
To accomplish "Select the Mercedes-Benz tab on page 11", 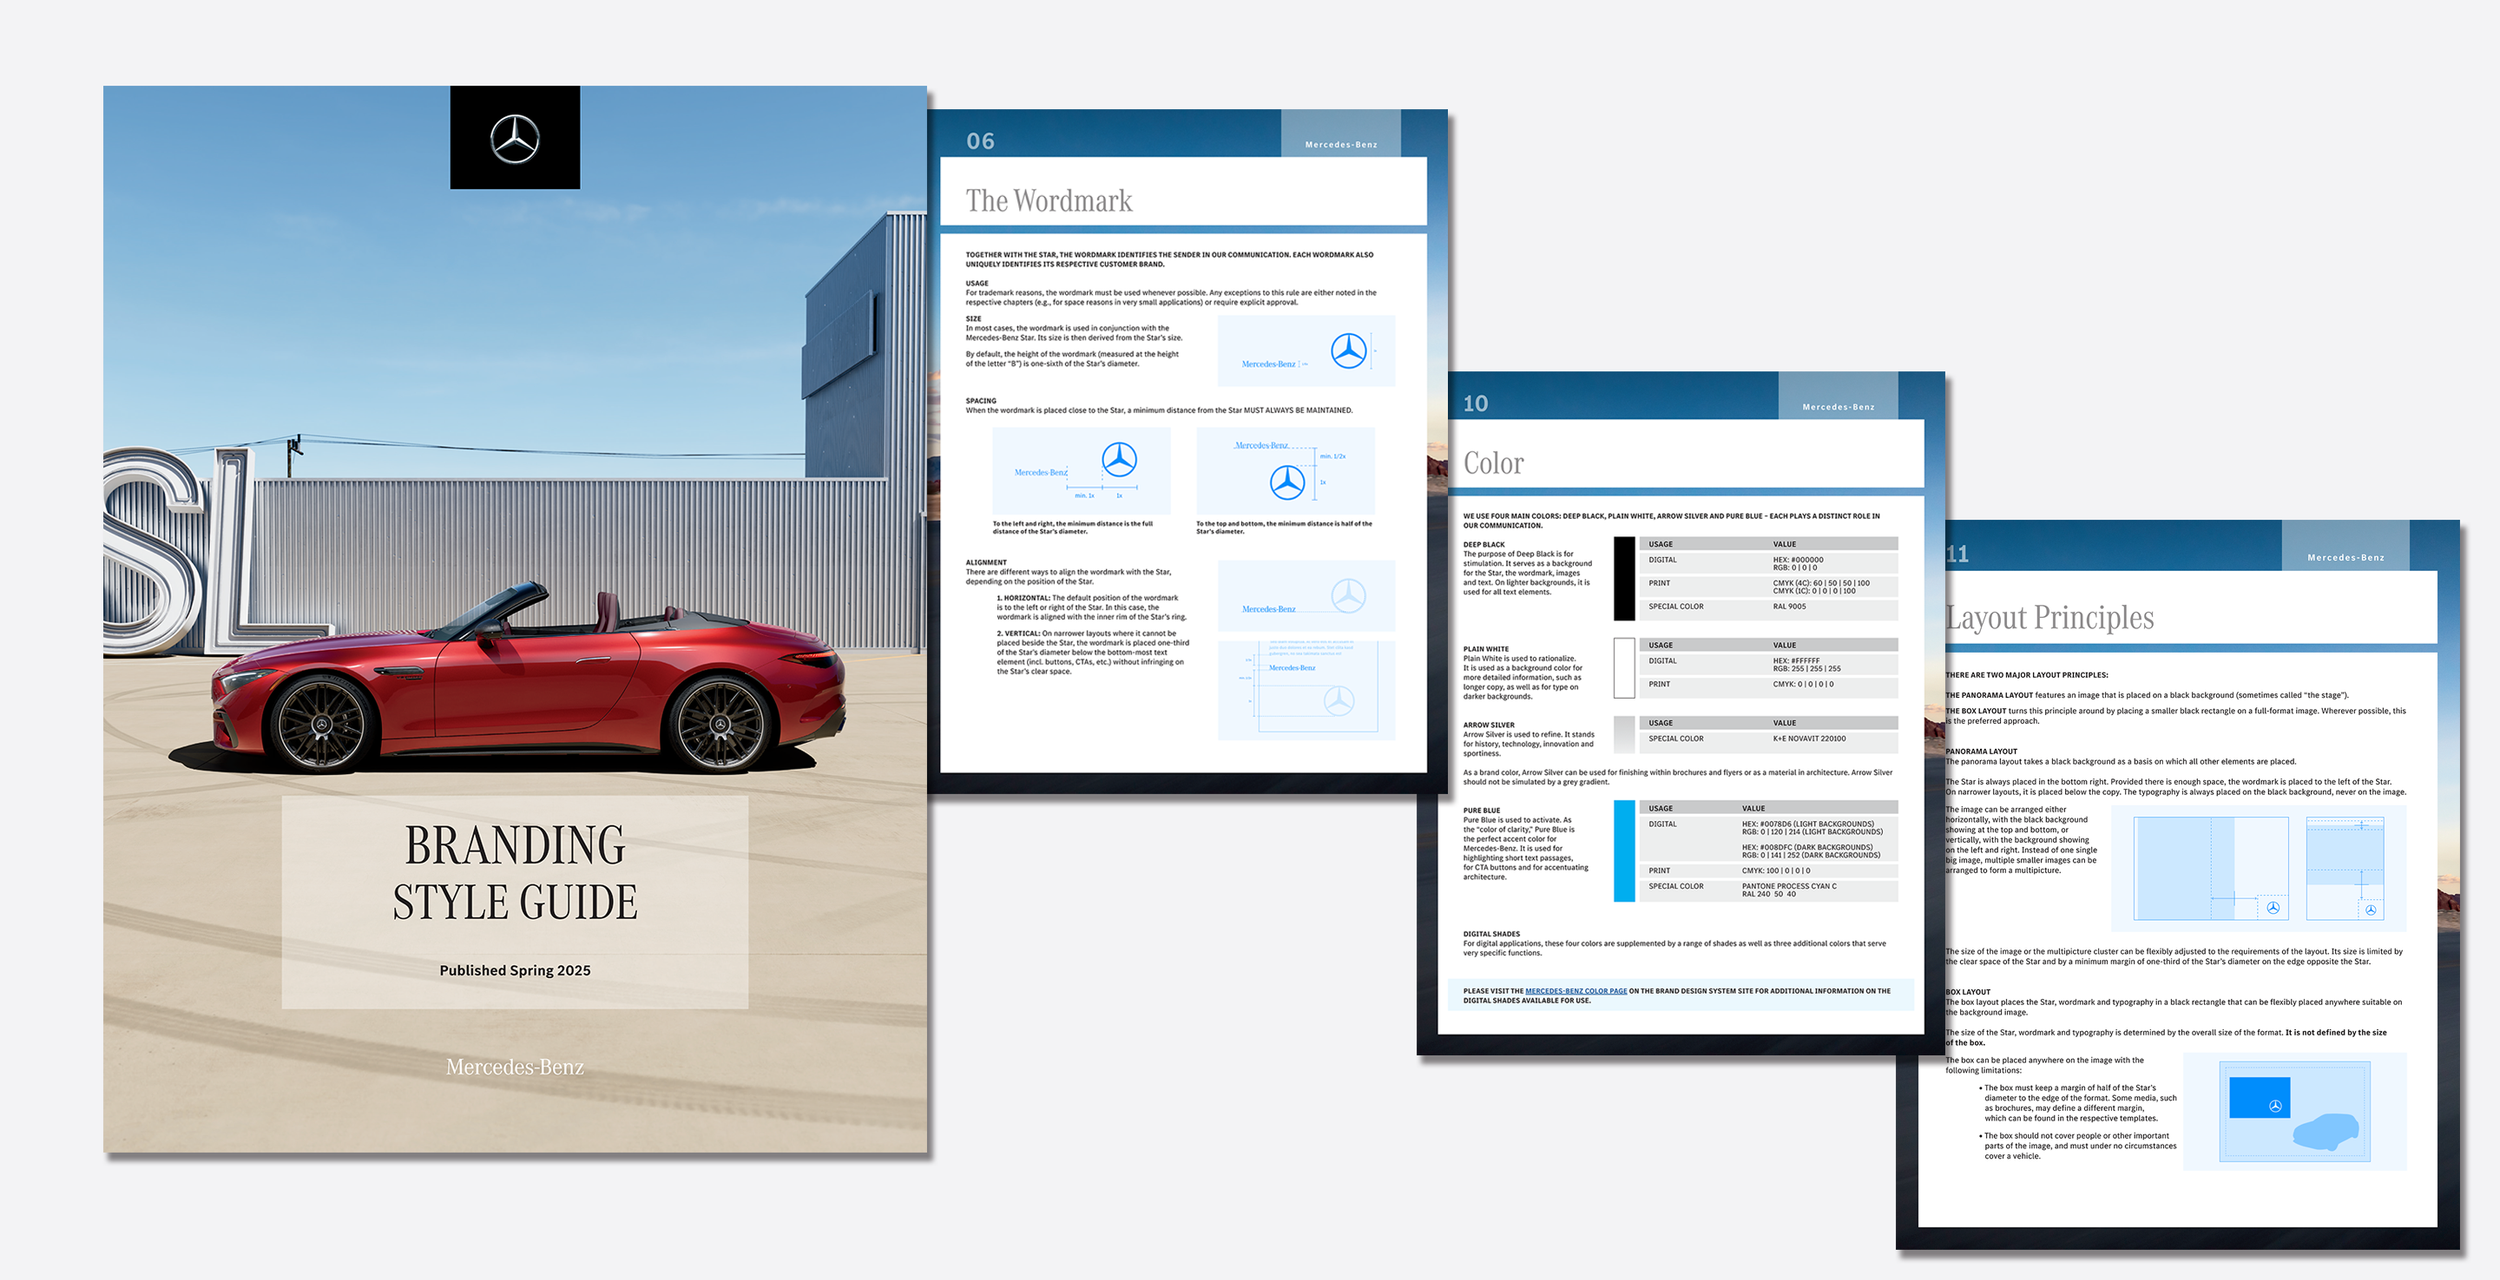I will click(x=2346, y=547).
